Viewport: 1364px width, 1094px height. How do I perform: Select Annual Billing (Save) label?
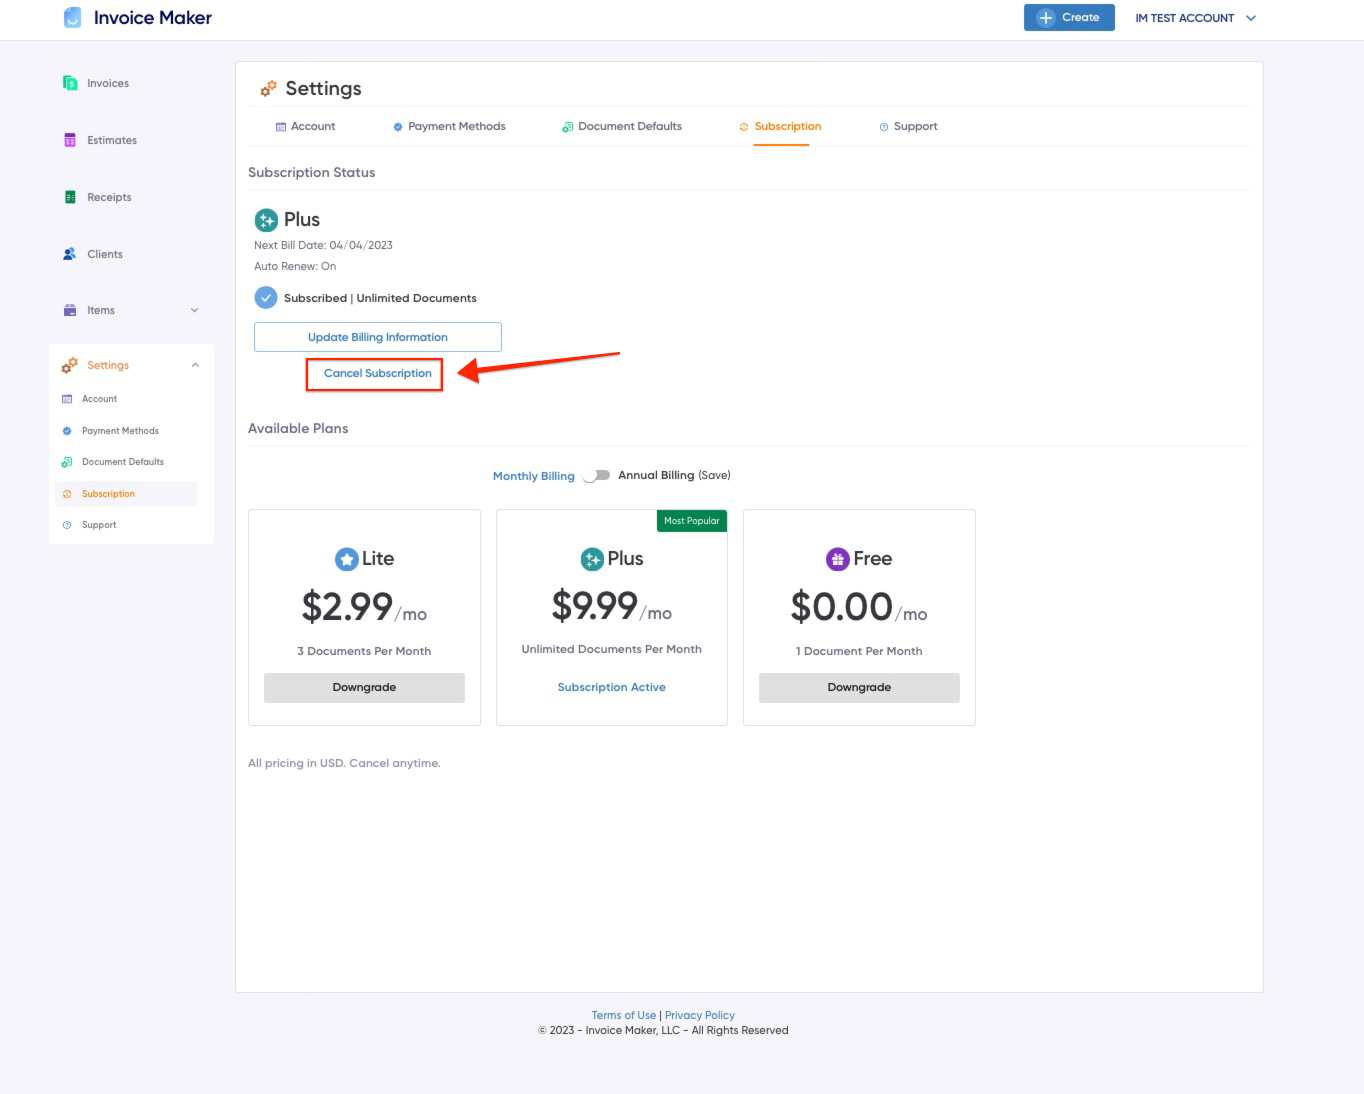pyautogui.click(x=674, y=476)
